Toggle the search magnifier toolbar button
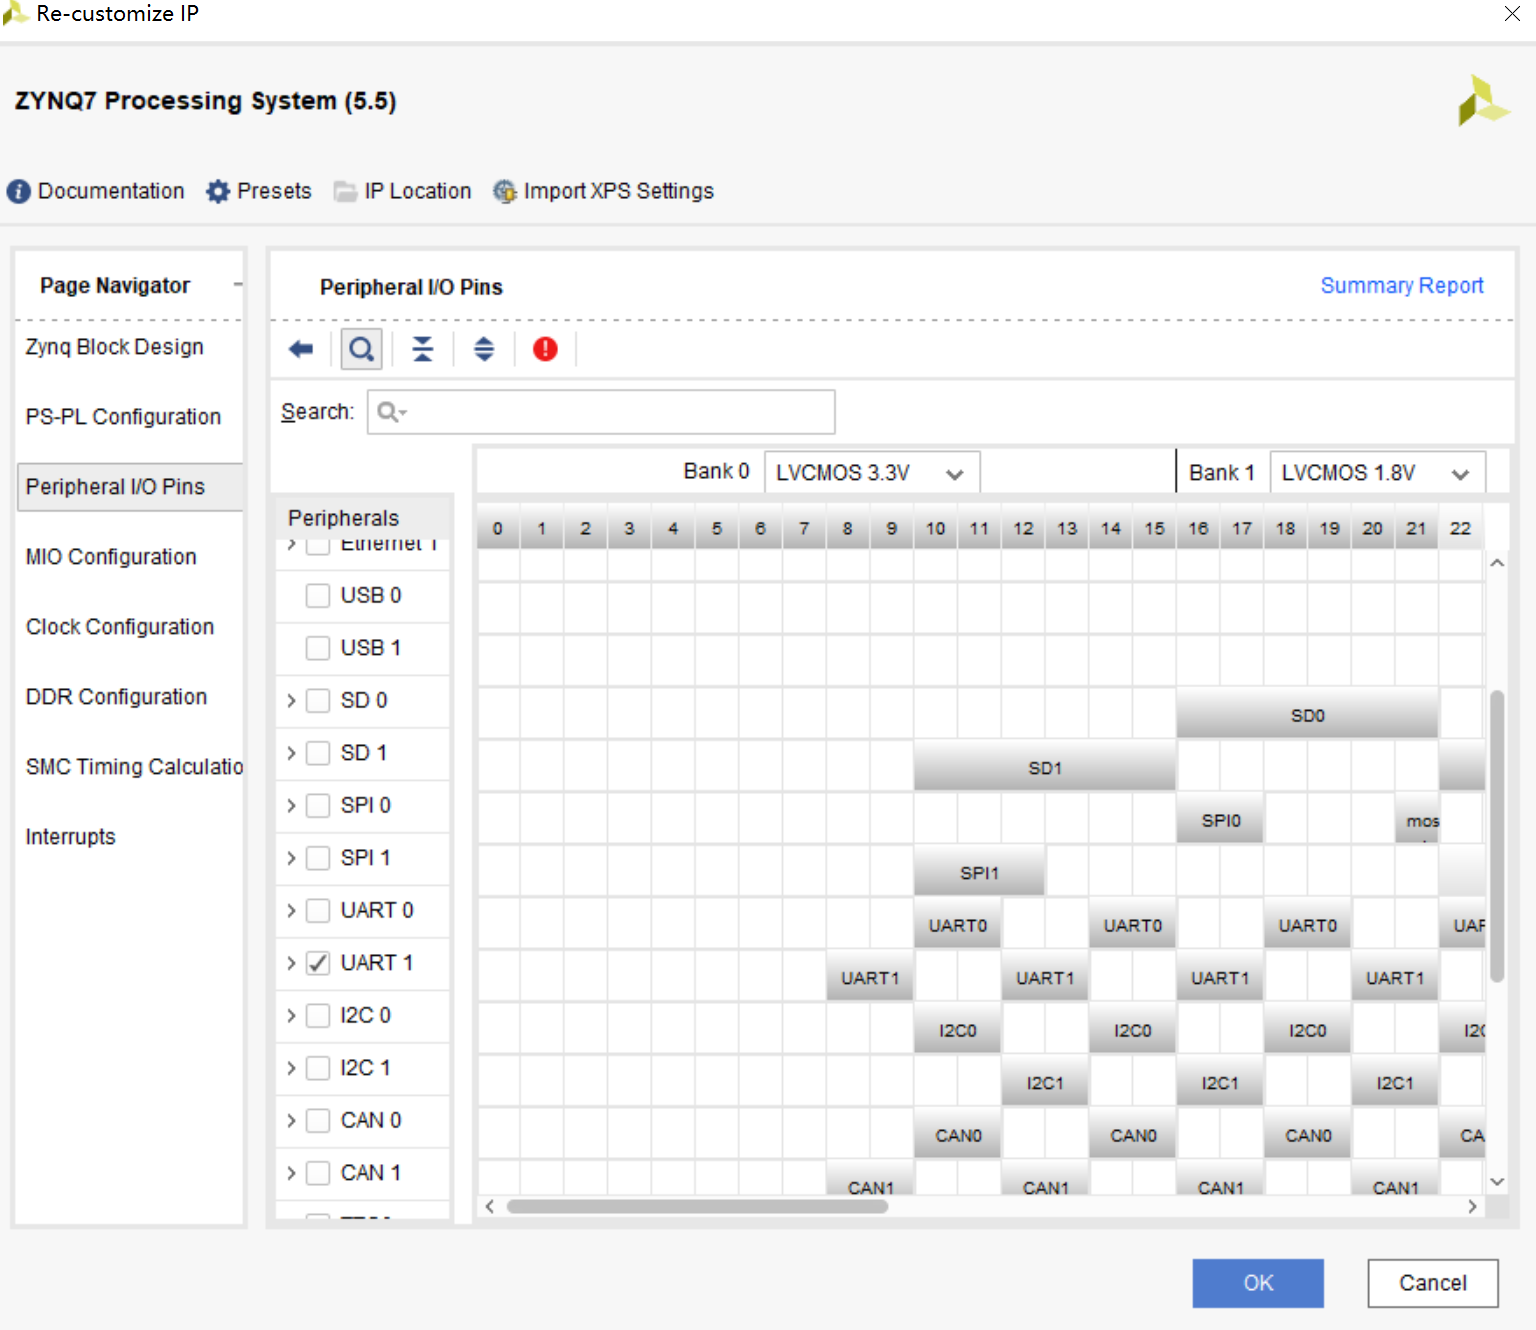The height and width of the screenshot is (1330, 1536). (x=361, y=349)
